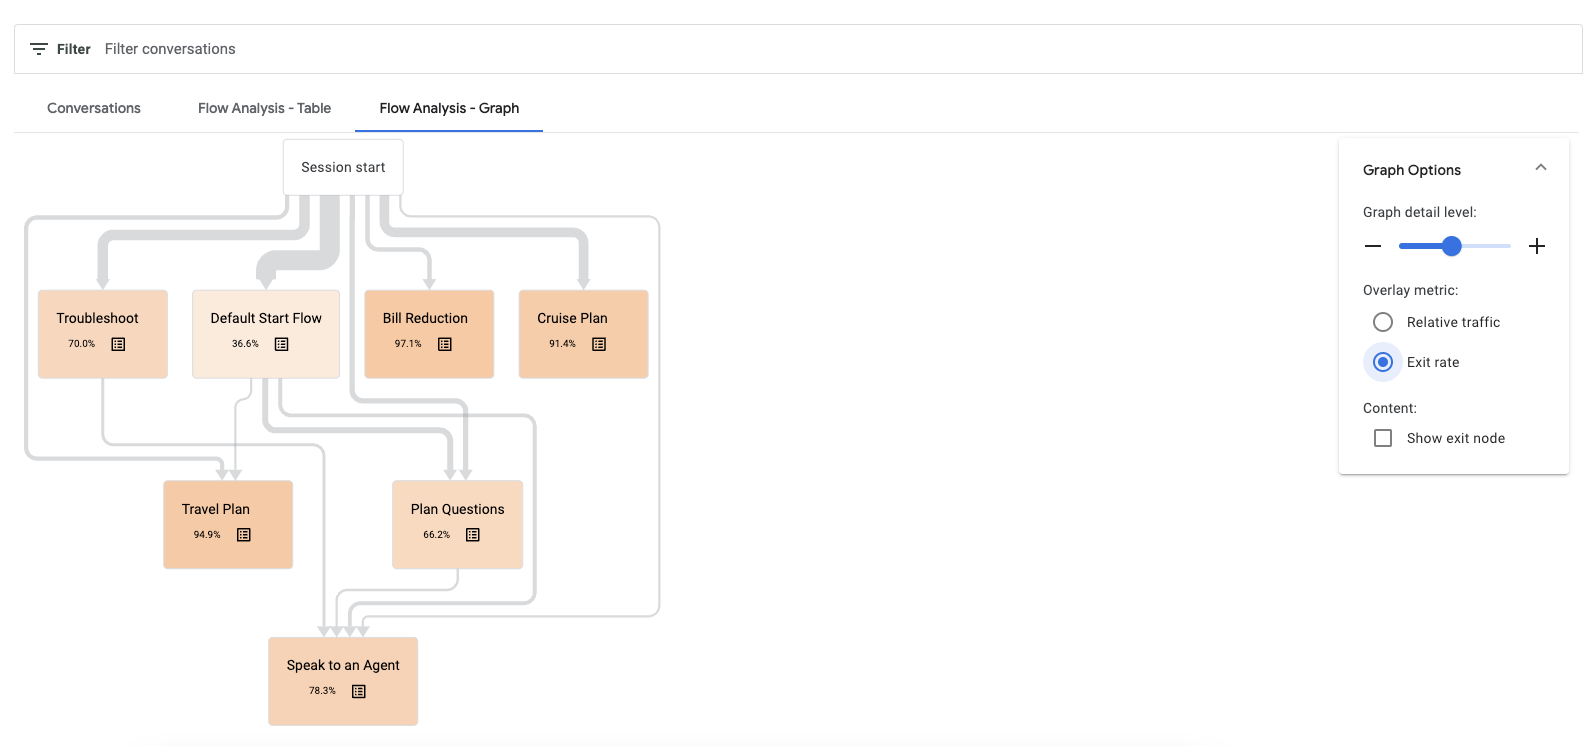
Task: Select the Exit rate radio button
Action: point(1383,362)
